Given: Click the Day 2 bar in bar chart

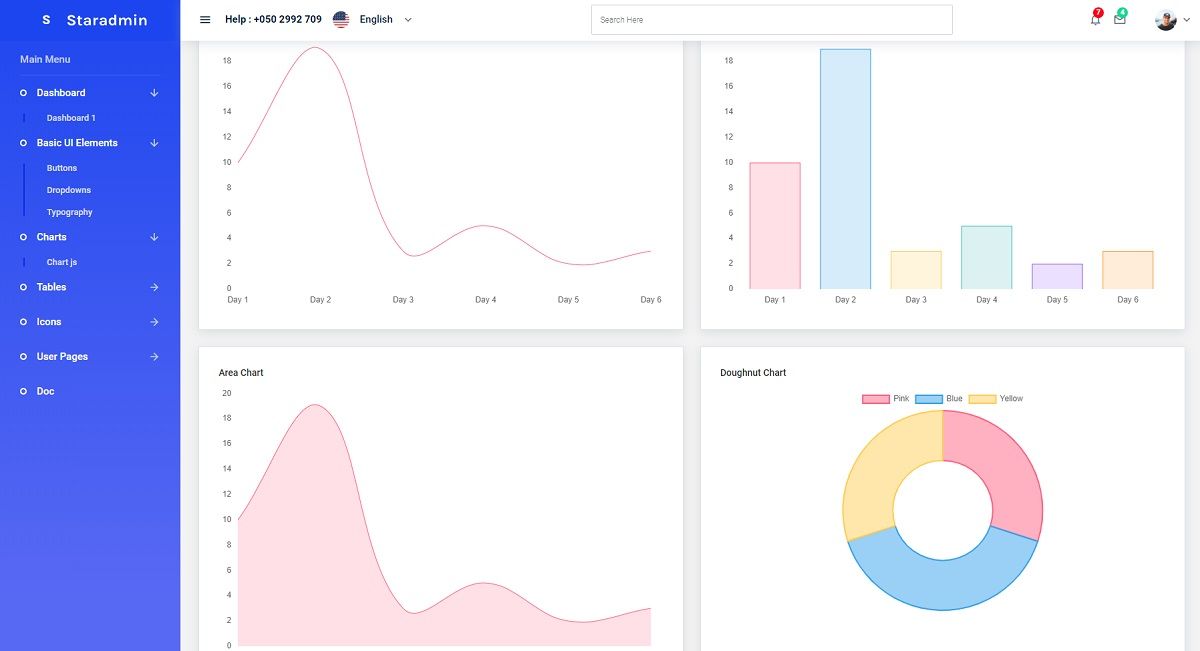Looking at the screenshot, I should tap(845, 169).
